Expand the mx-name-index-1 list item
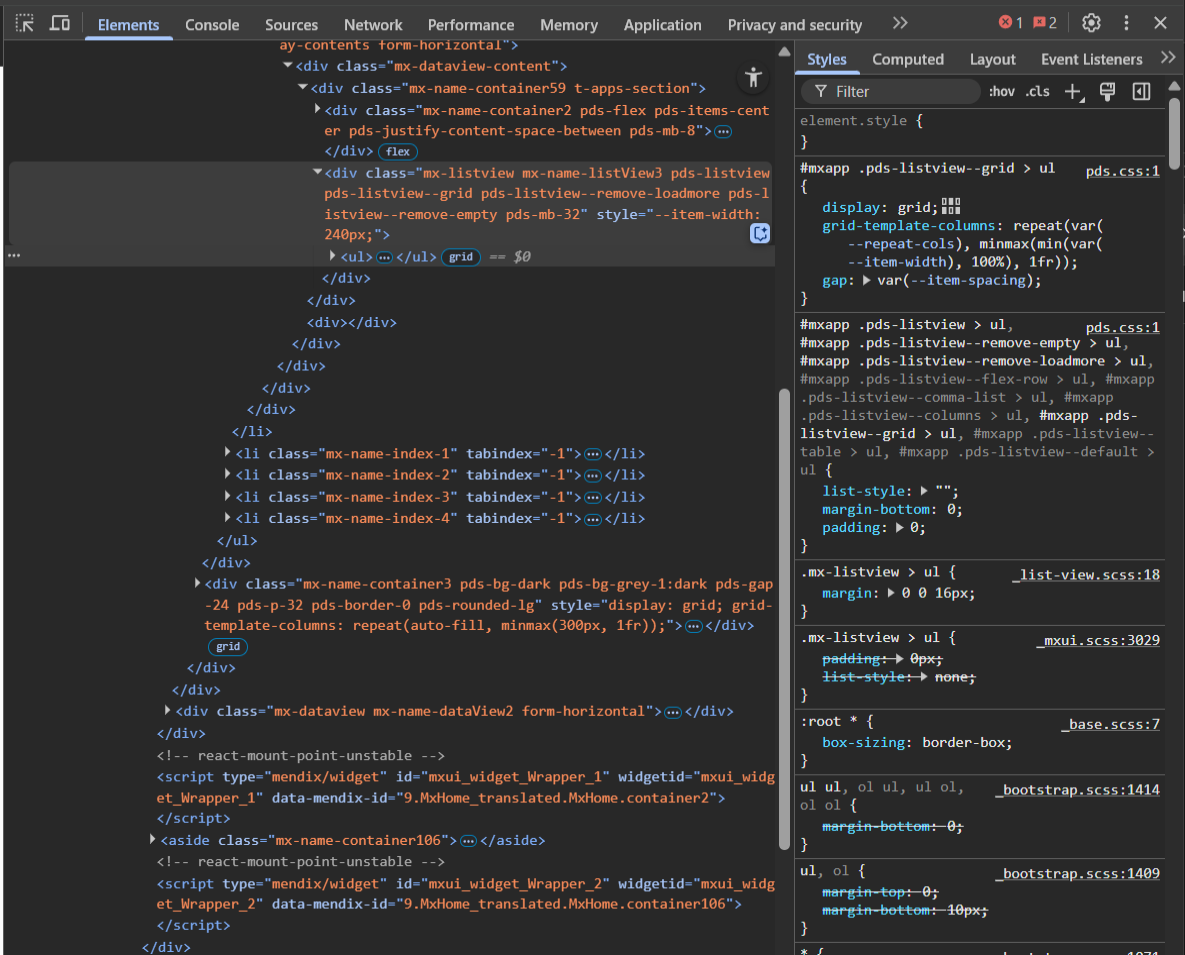Image resolution: width=1185 pixels, height=955 pixels. (x=228, y=453)
